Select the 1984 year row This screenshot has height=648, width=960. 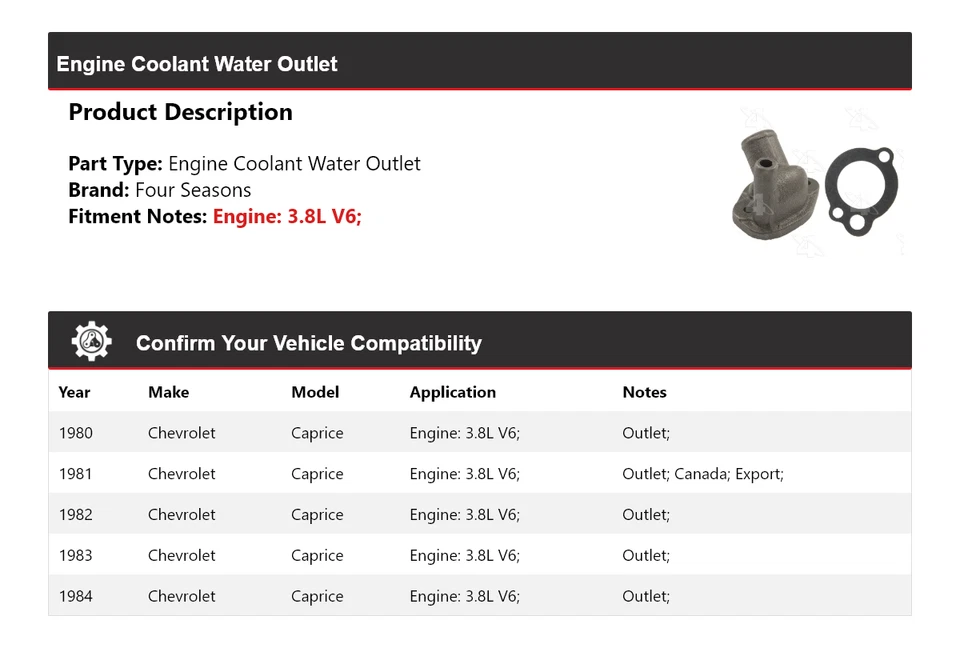click(76, 596)
